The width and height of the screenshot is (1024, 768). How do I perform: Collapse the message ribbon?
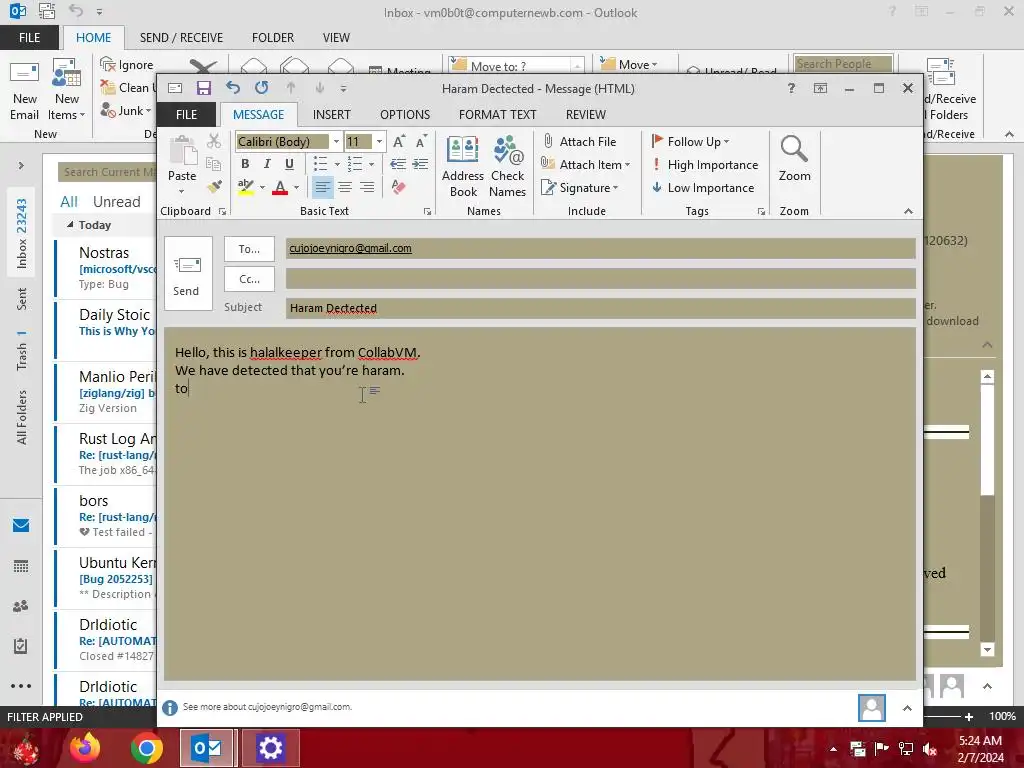[x=908, y=211]
